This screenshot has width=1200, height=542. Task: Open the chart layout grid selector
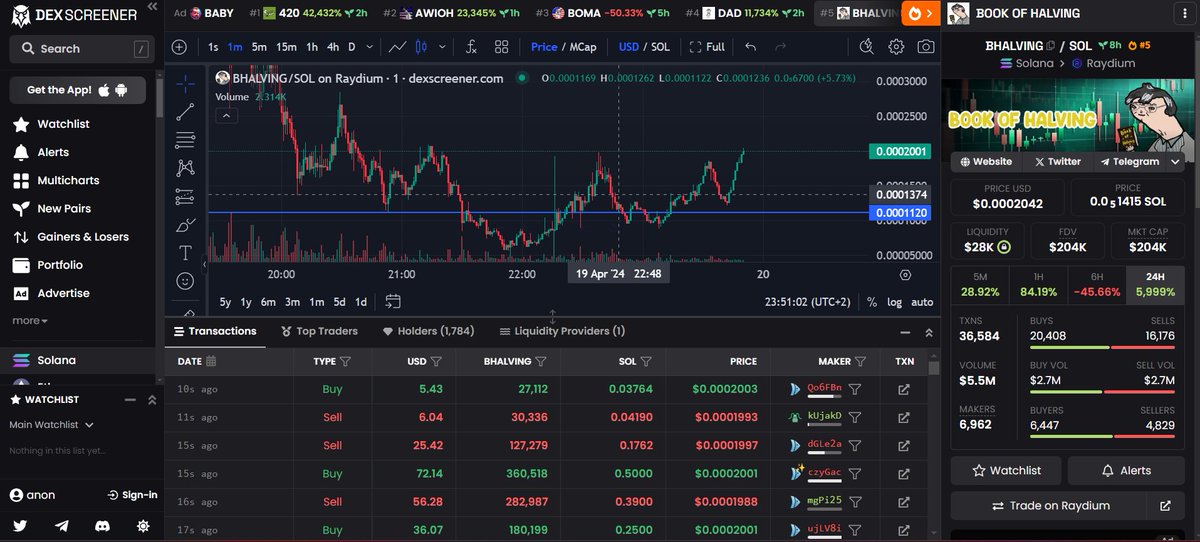(x=502, y=47)
